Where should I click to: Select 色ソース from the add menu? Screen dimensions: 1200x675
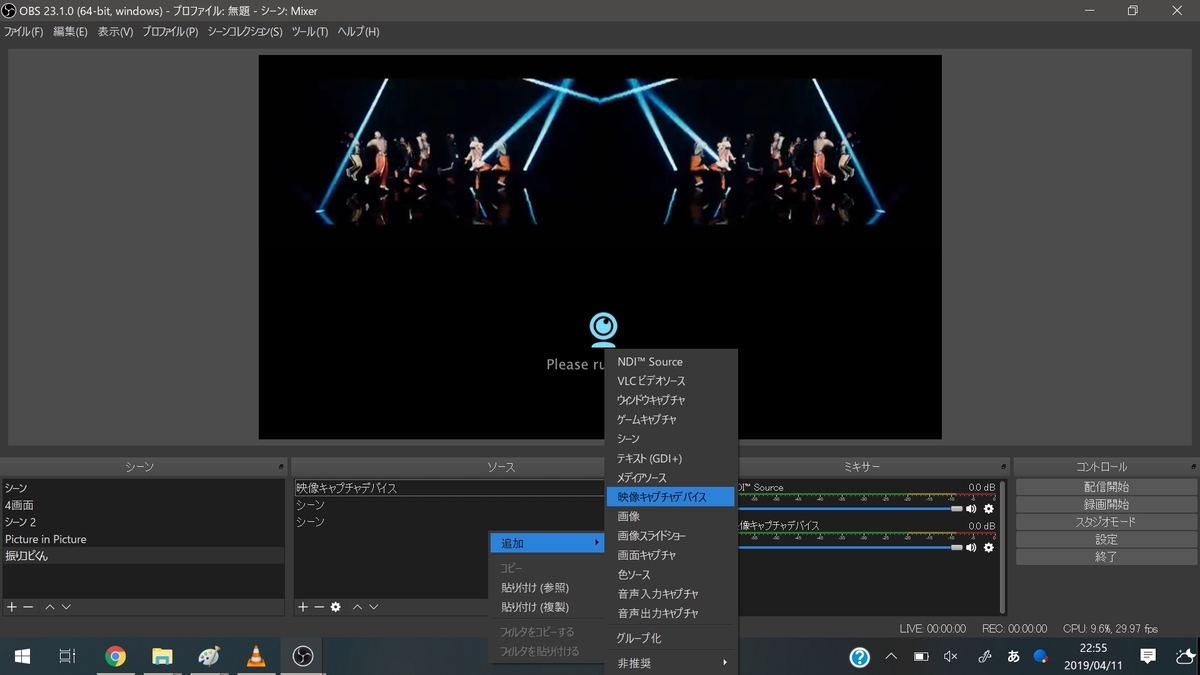[x=670, y=575]
